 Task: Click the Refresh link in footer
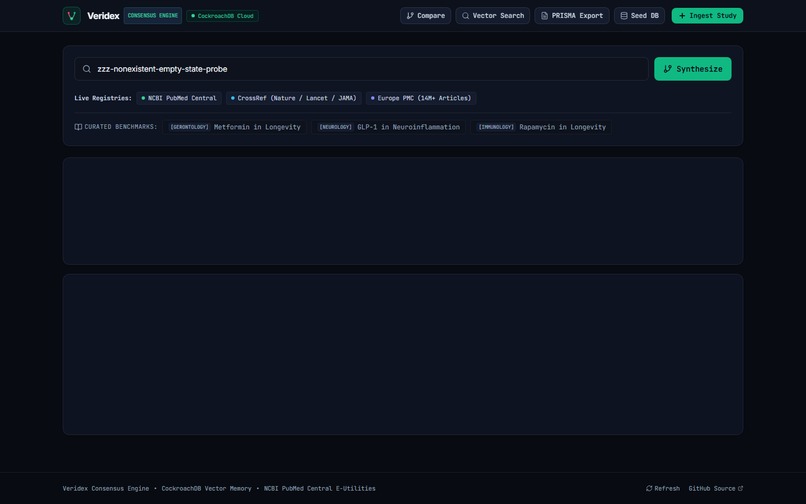point(663,489)
